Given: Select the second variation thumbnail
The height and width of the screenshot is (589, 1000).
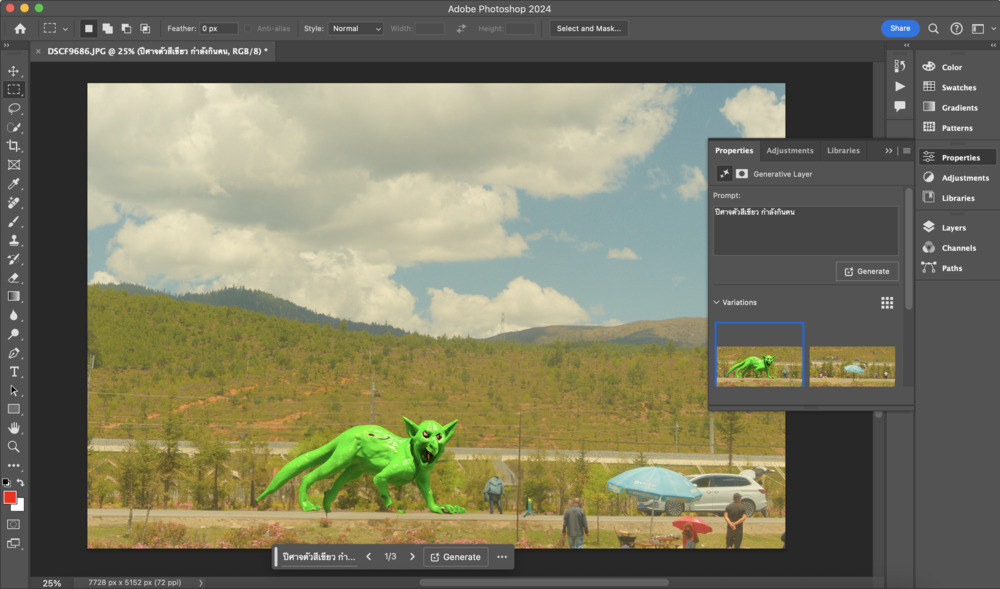Looking at the screenshot, I should click(x=852, y=366).
